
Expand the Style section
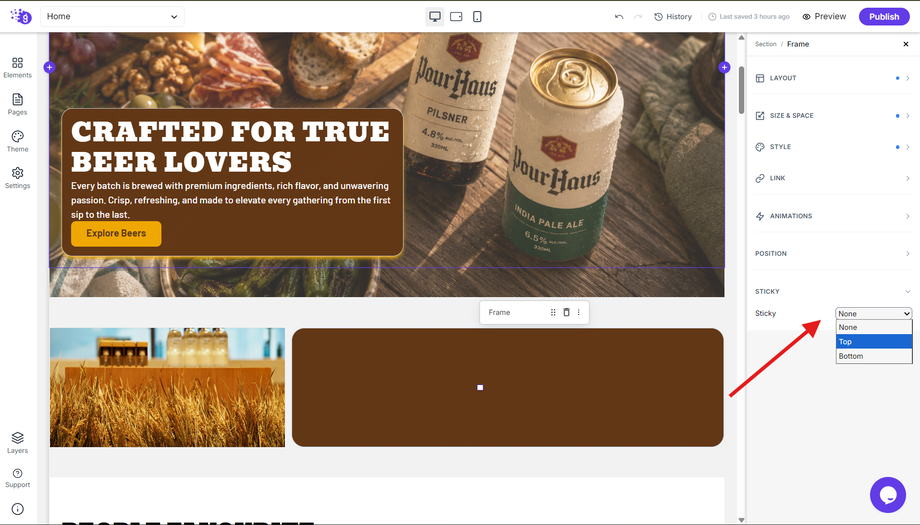coord(833,147)
